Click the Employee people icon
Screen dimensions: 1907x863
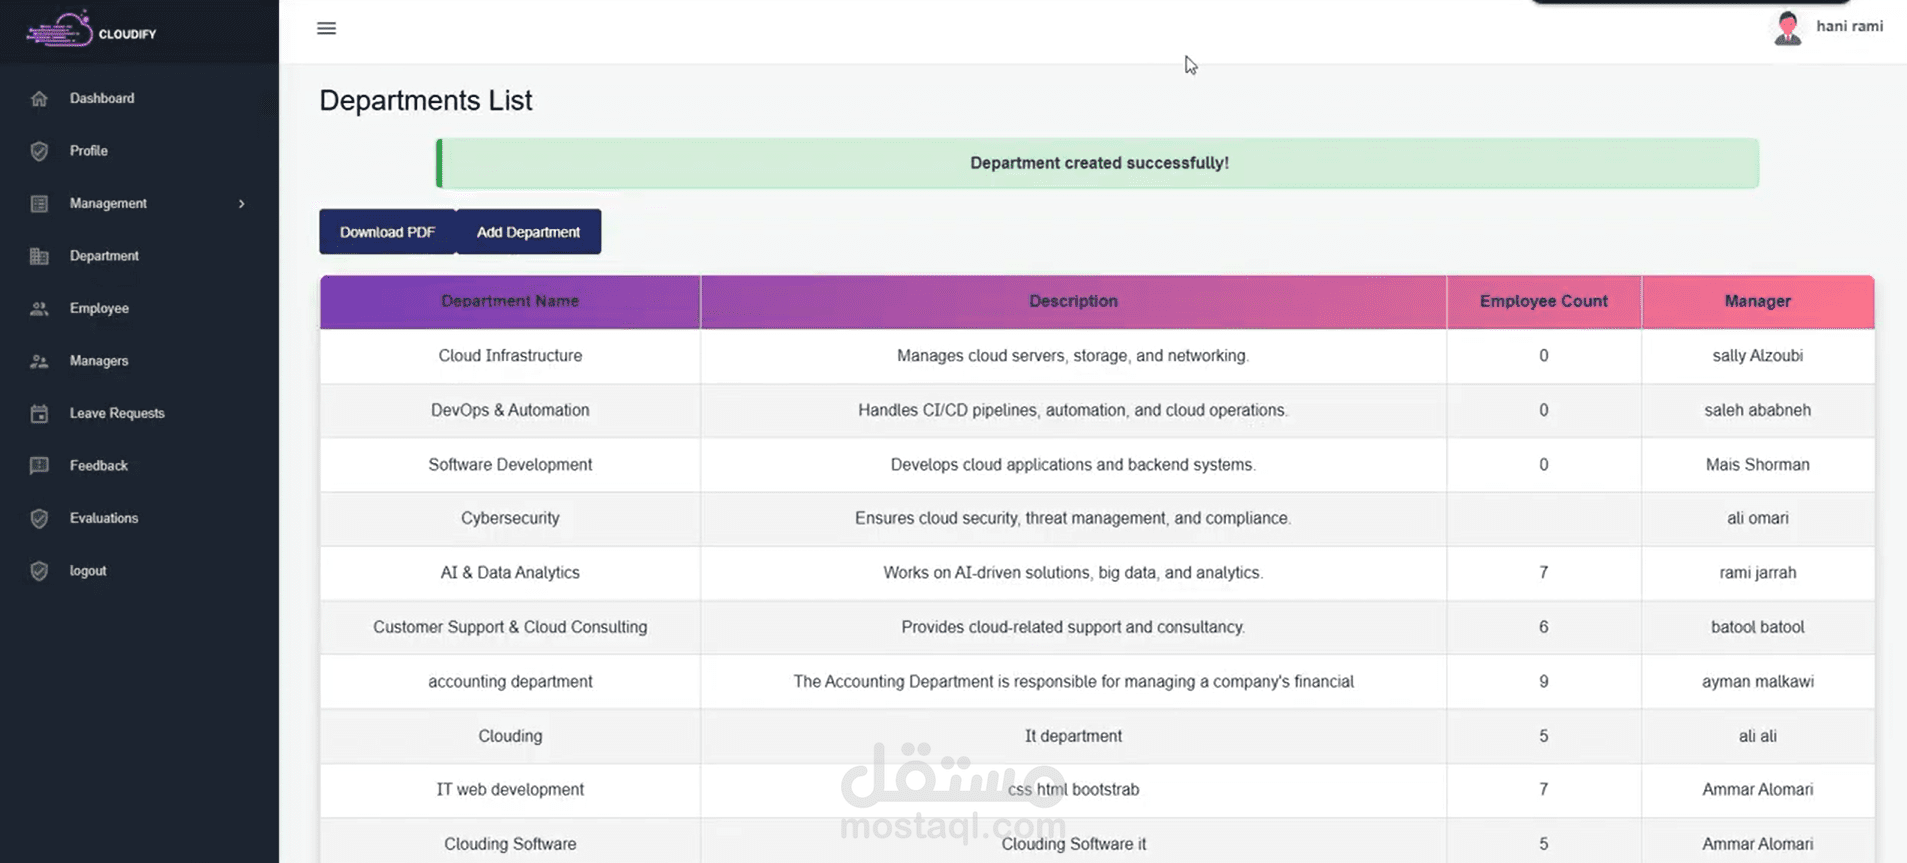[x=39, y=308]
